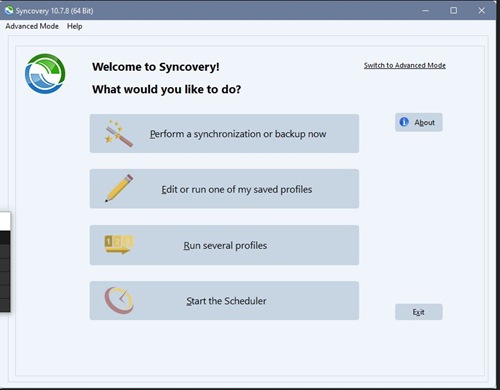This screenshot has width=500, height=390.
Task: Click the pencil icon for editing profiles
Action: pyautogui.click(x=119, y=188)
